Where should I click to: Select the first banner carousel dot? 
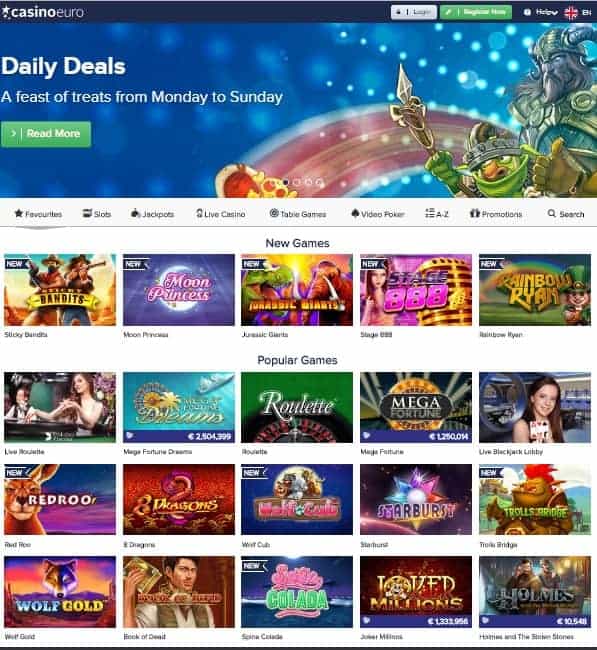286,182
